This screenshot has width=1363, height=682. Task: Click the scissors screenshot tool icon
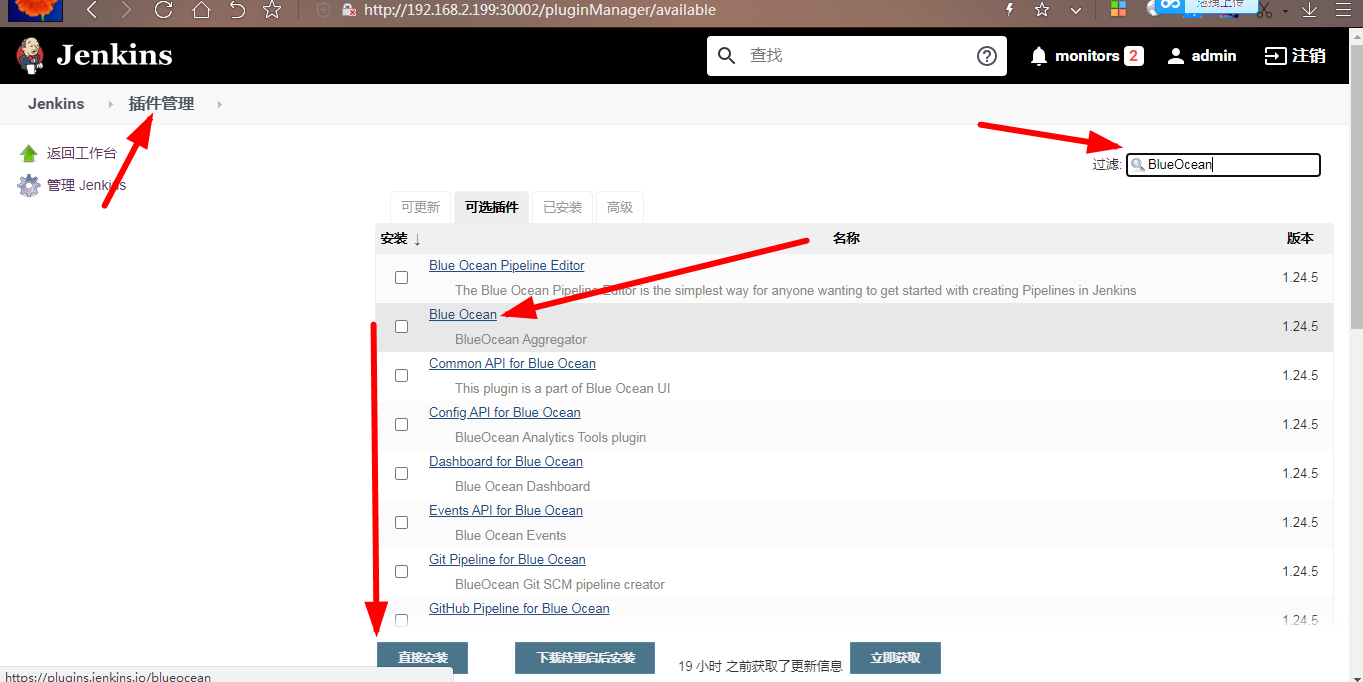[x=1264, y=10]
